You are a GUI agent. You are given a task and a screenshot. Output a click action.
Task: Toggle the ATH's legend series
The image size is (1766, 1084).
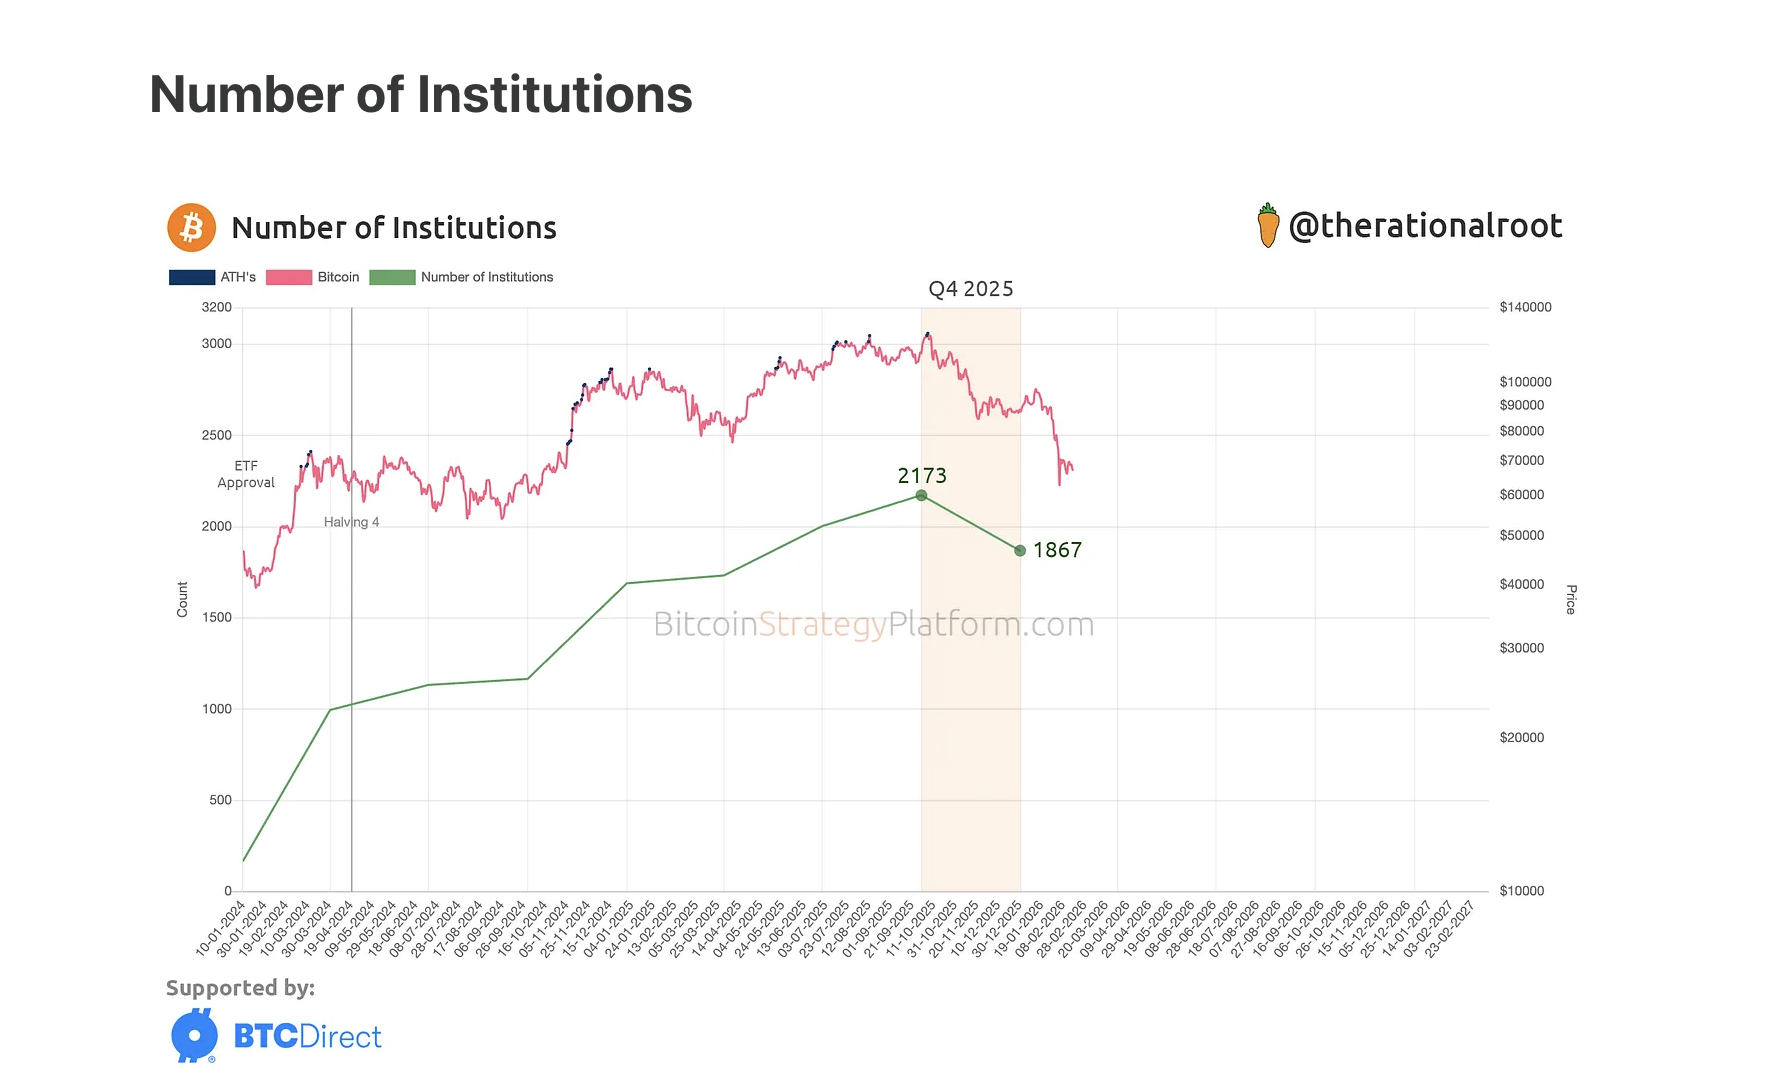point(238,277)
